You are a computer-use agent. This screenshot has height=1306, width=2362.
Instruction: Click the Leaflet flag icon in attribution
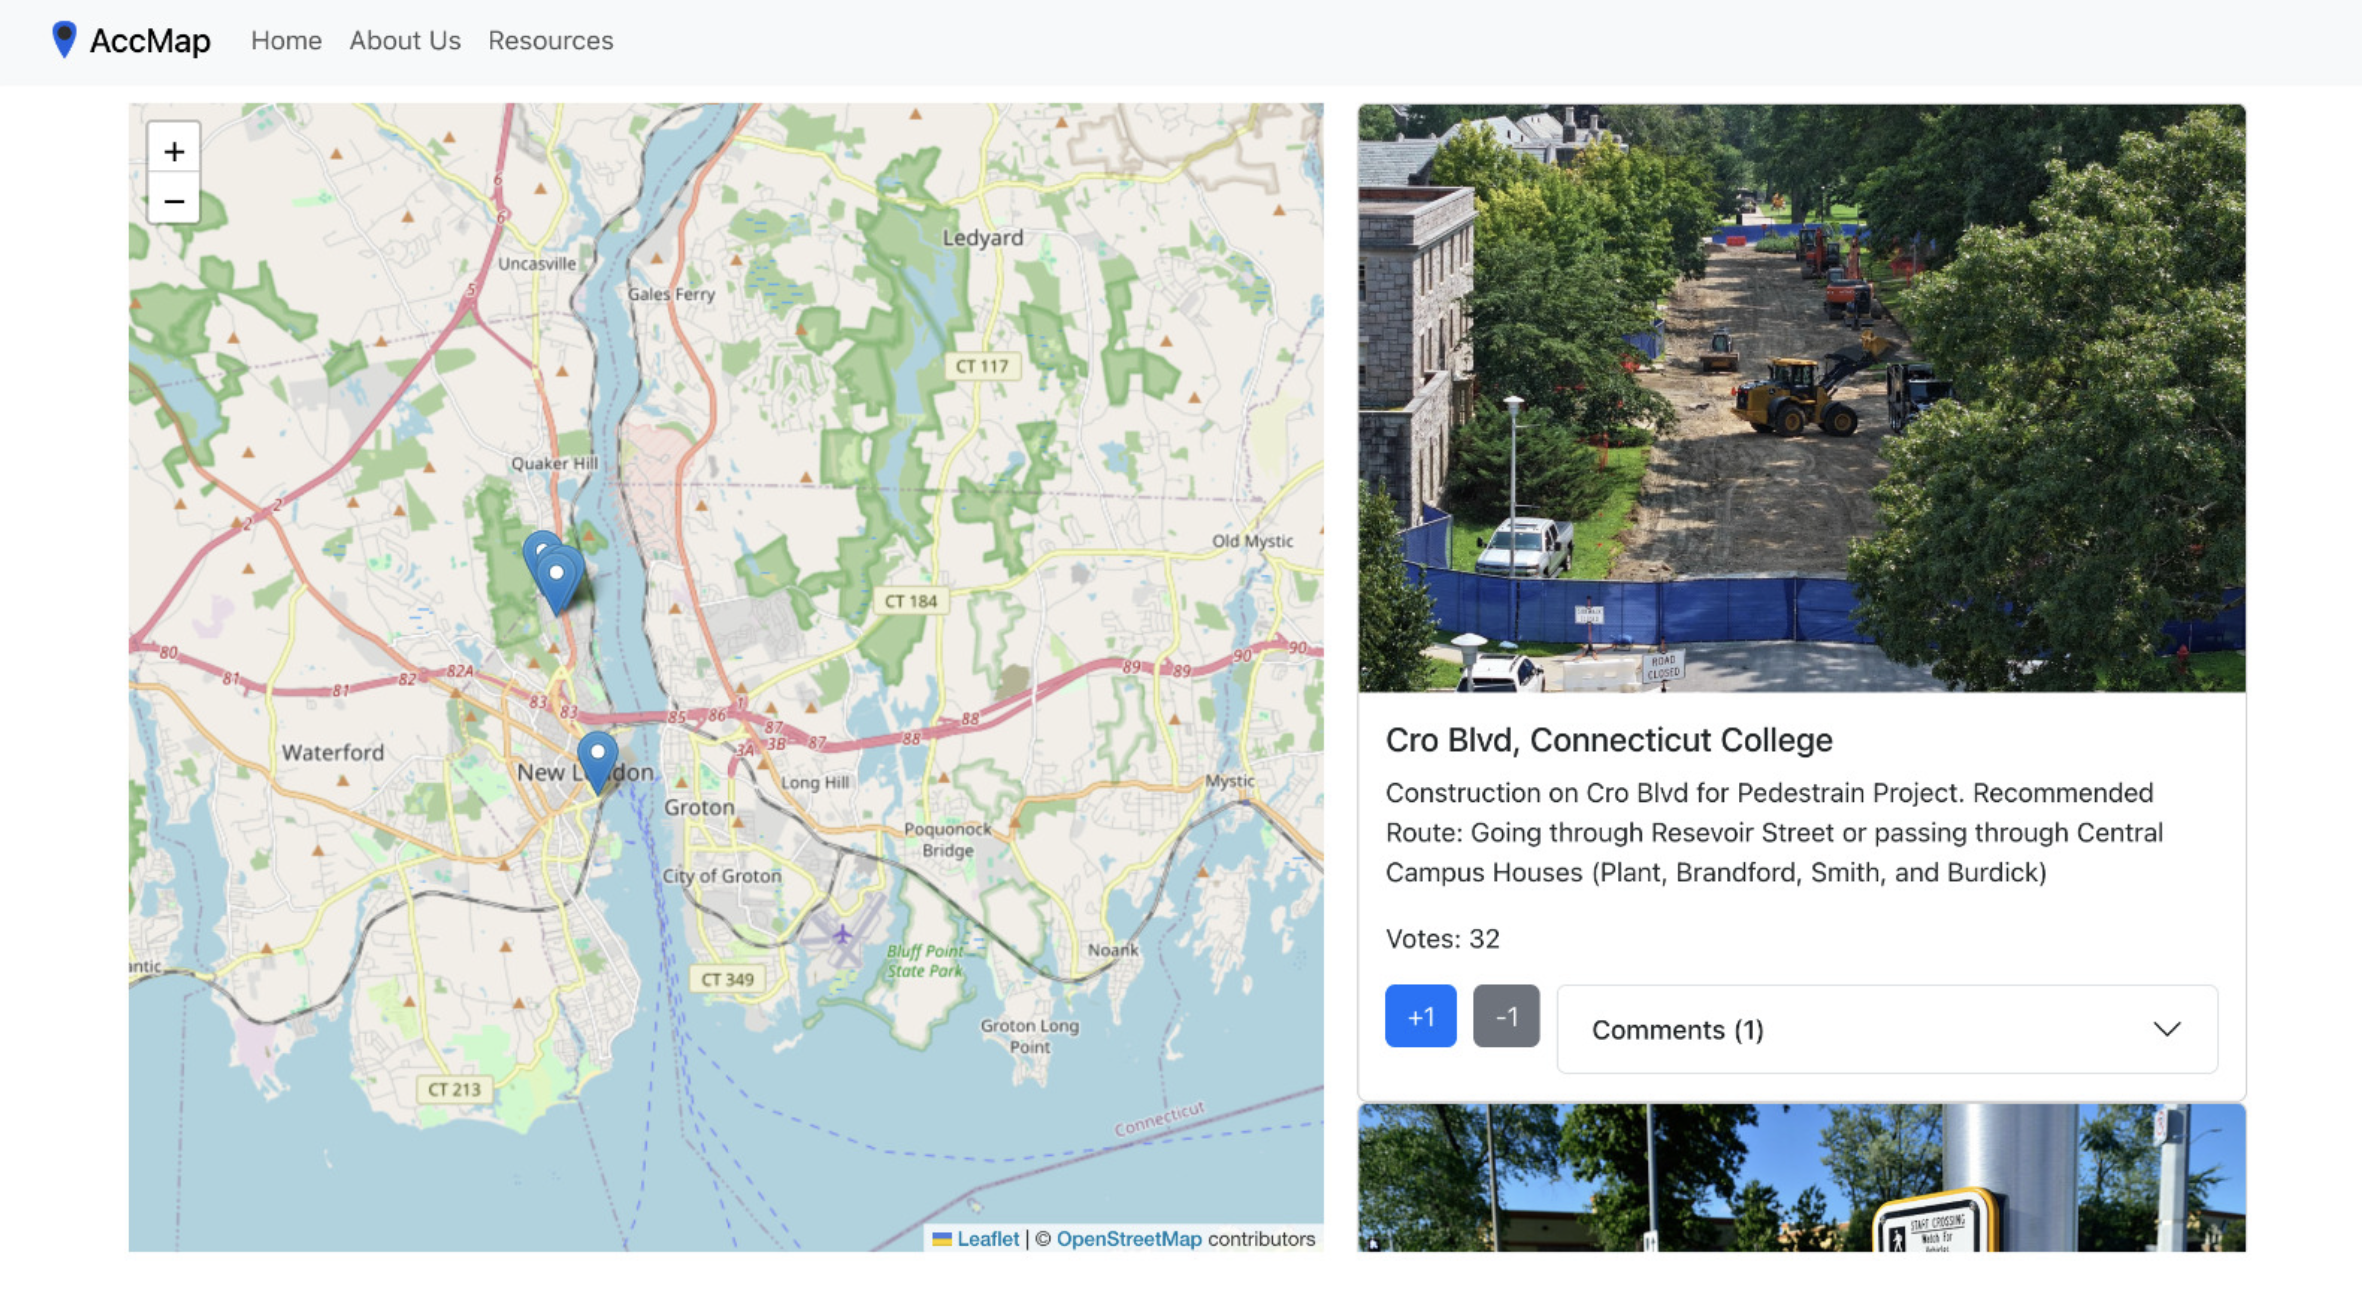pyautogui.click(x=941, y=1239)
